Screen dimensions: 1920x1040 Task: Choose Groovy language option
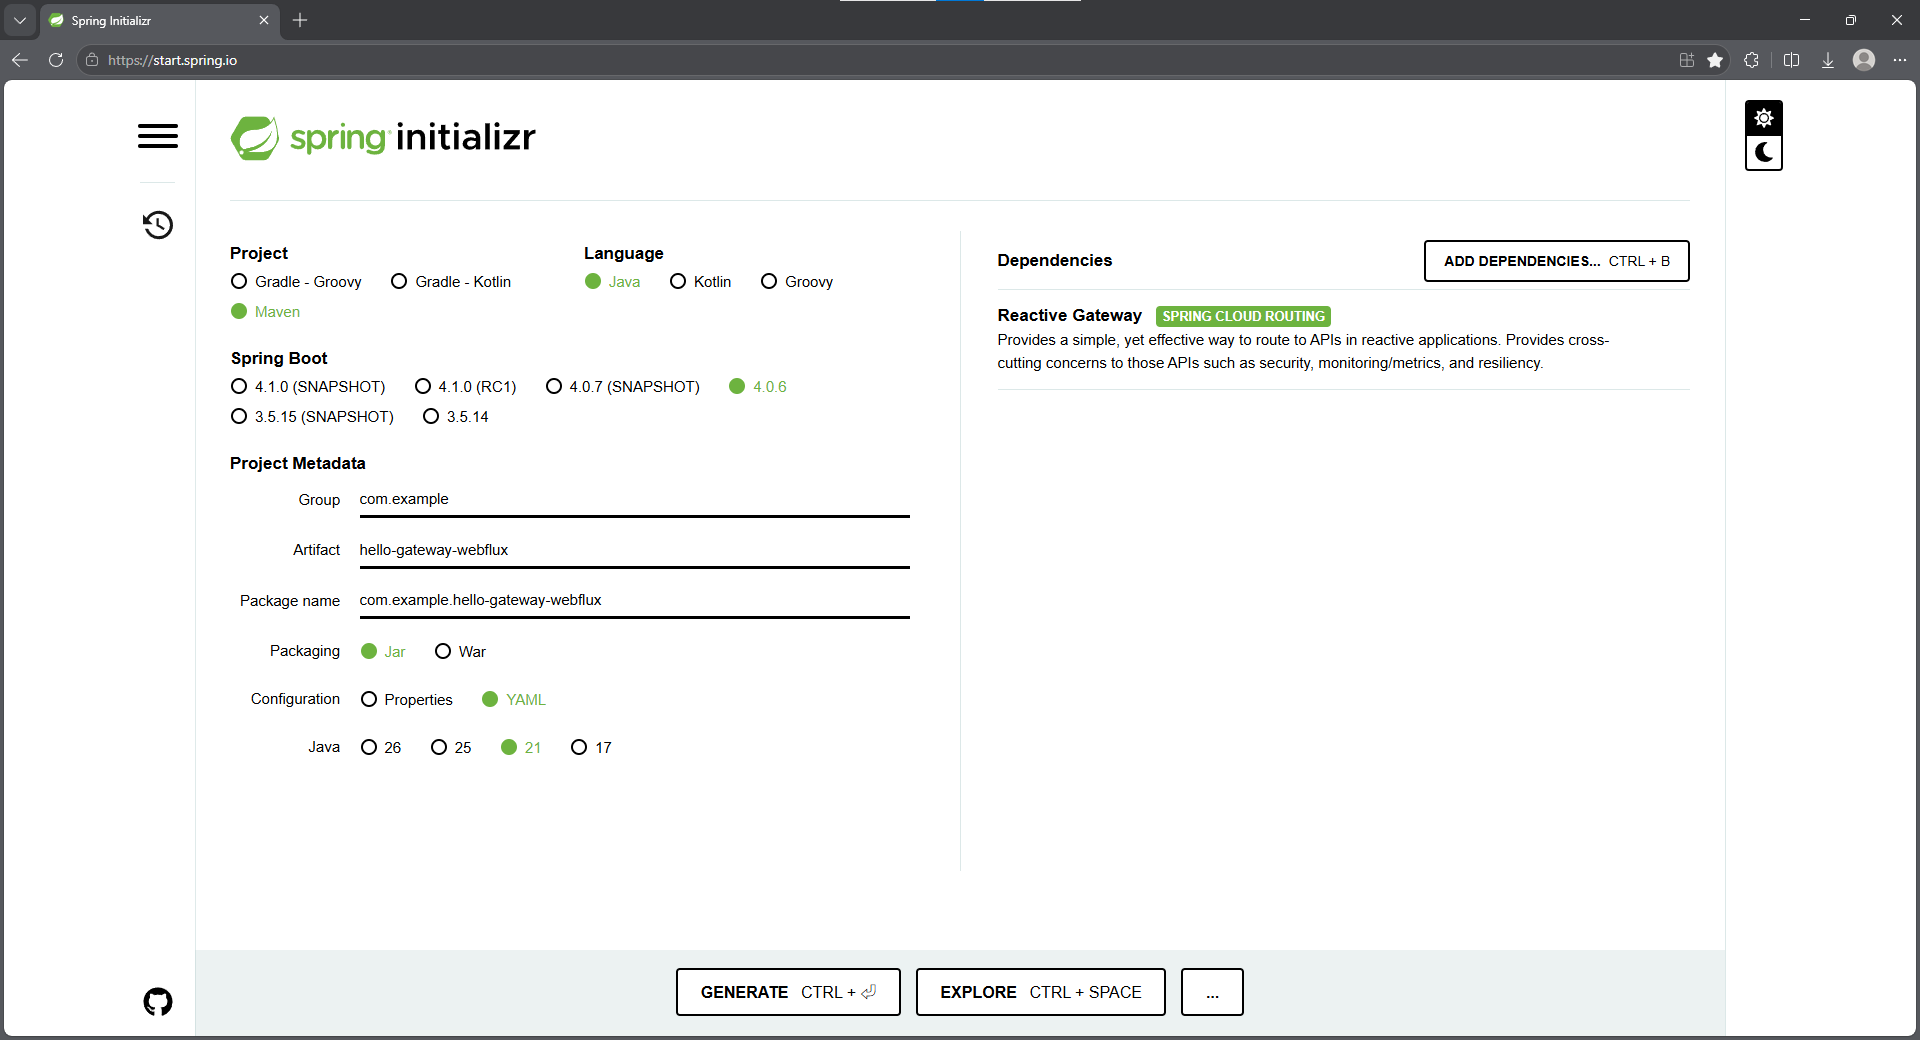pos(797,282)
